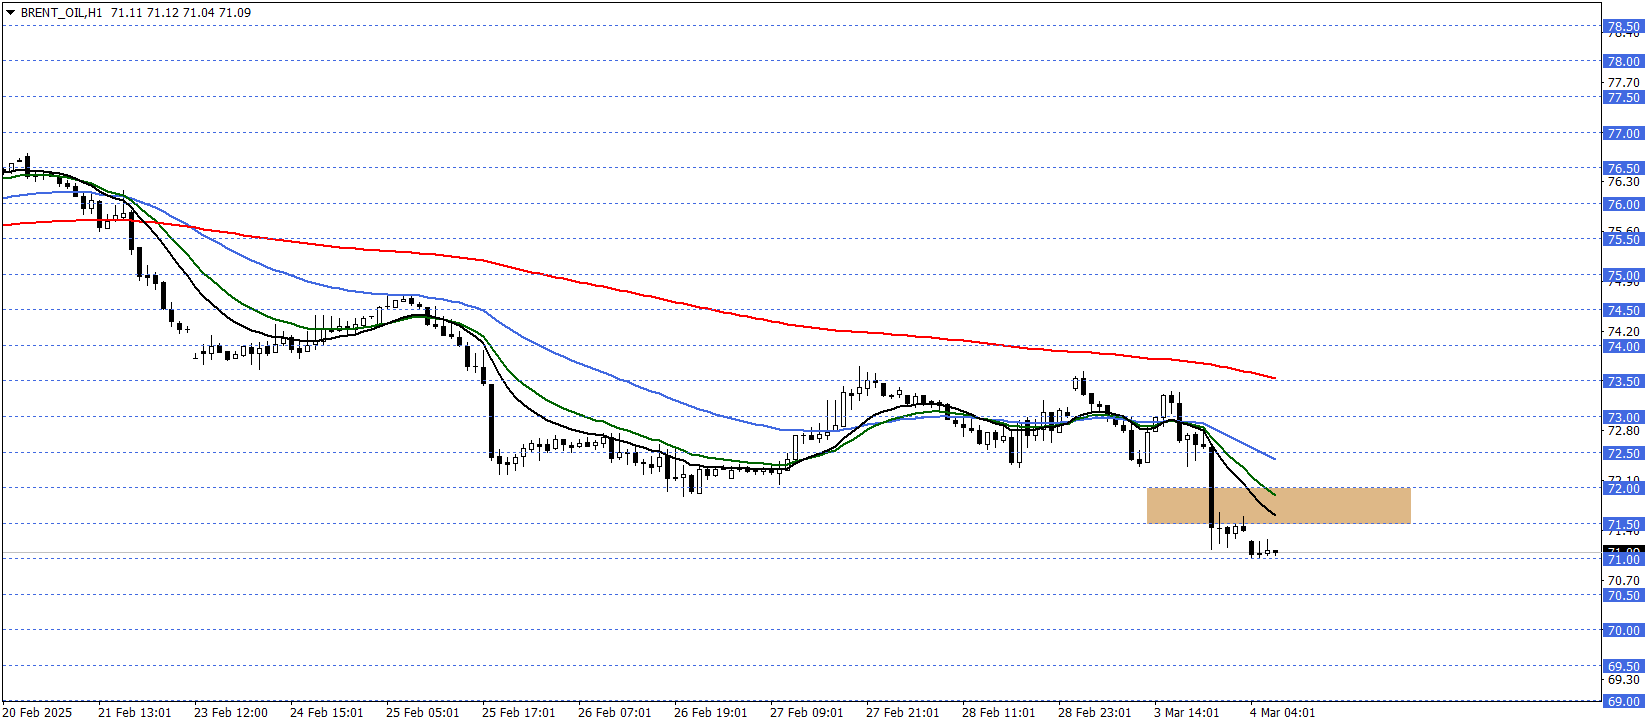Click the 74.00 price level label
1651x725 pixels.
(x=1623, y=347)
